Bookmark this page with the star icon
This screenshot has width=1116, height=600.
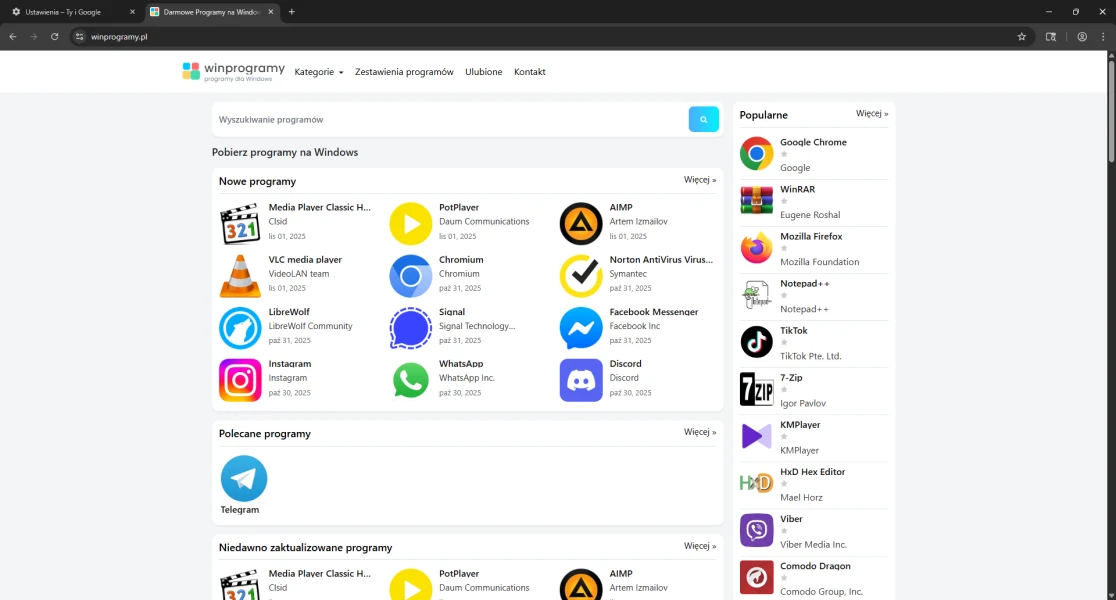click(1021, 37)
